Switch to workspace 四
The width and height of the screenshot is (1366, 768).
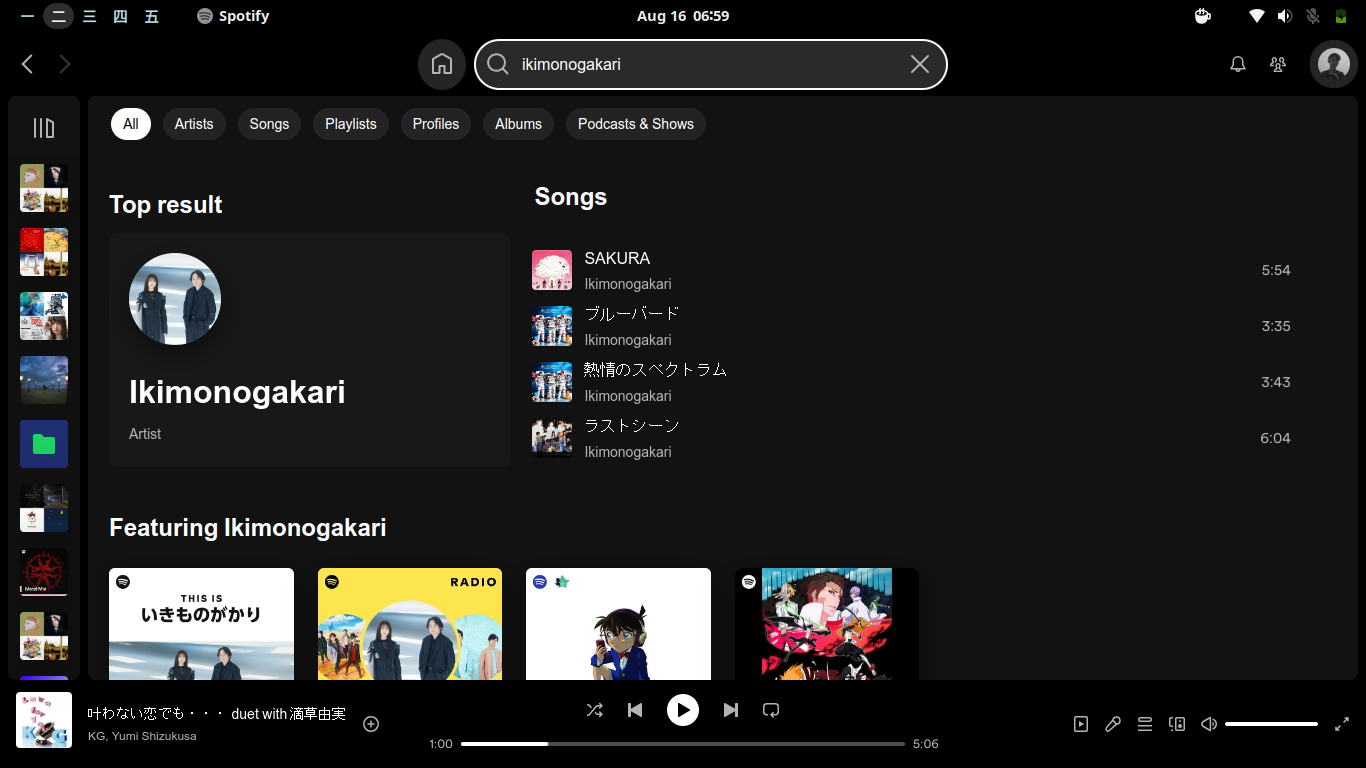coord(120,16)
